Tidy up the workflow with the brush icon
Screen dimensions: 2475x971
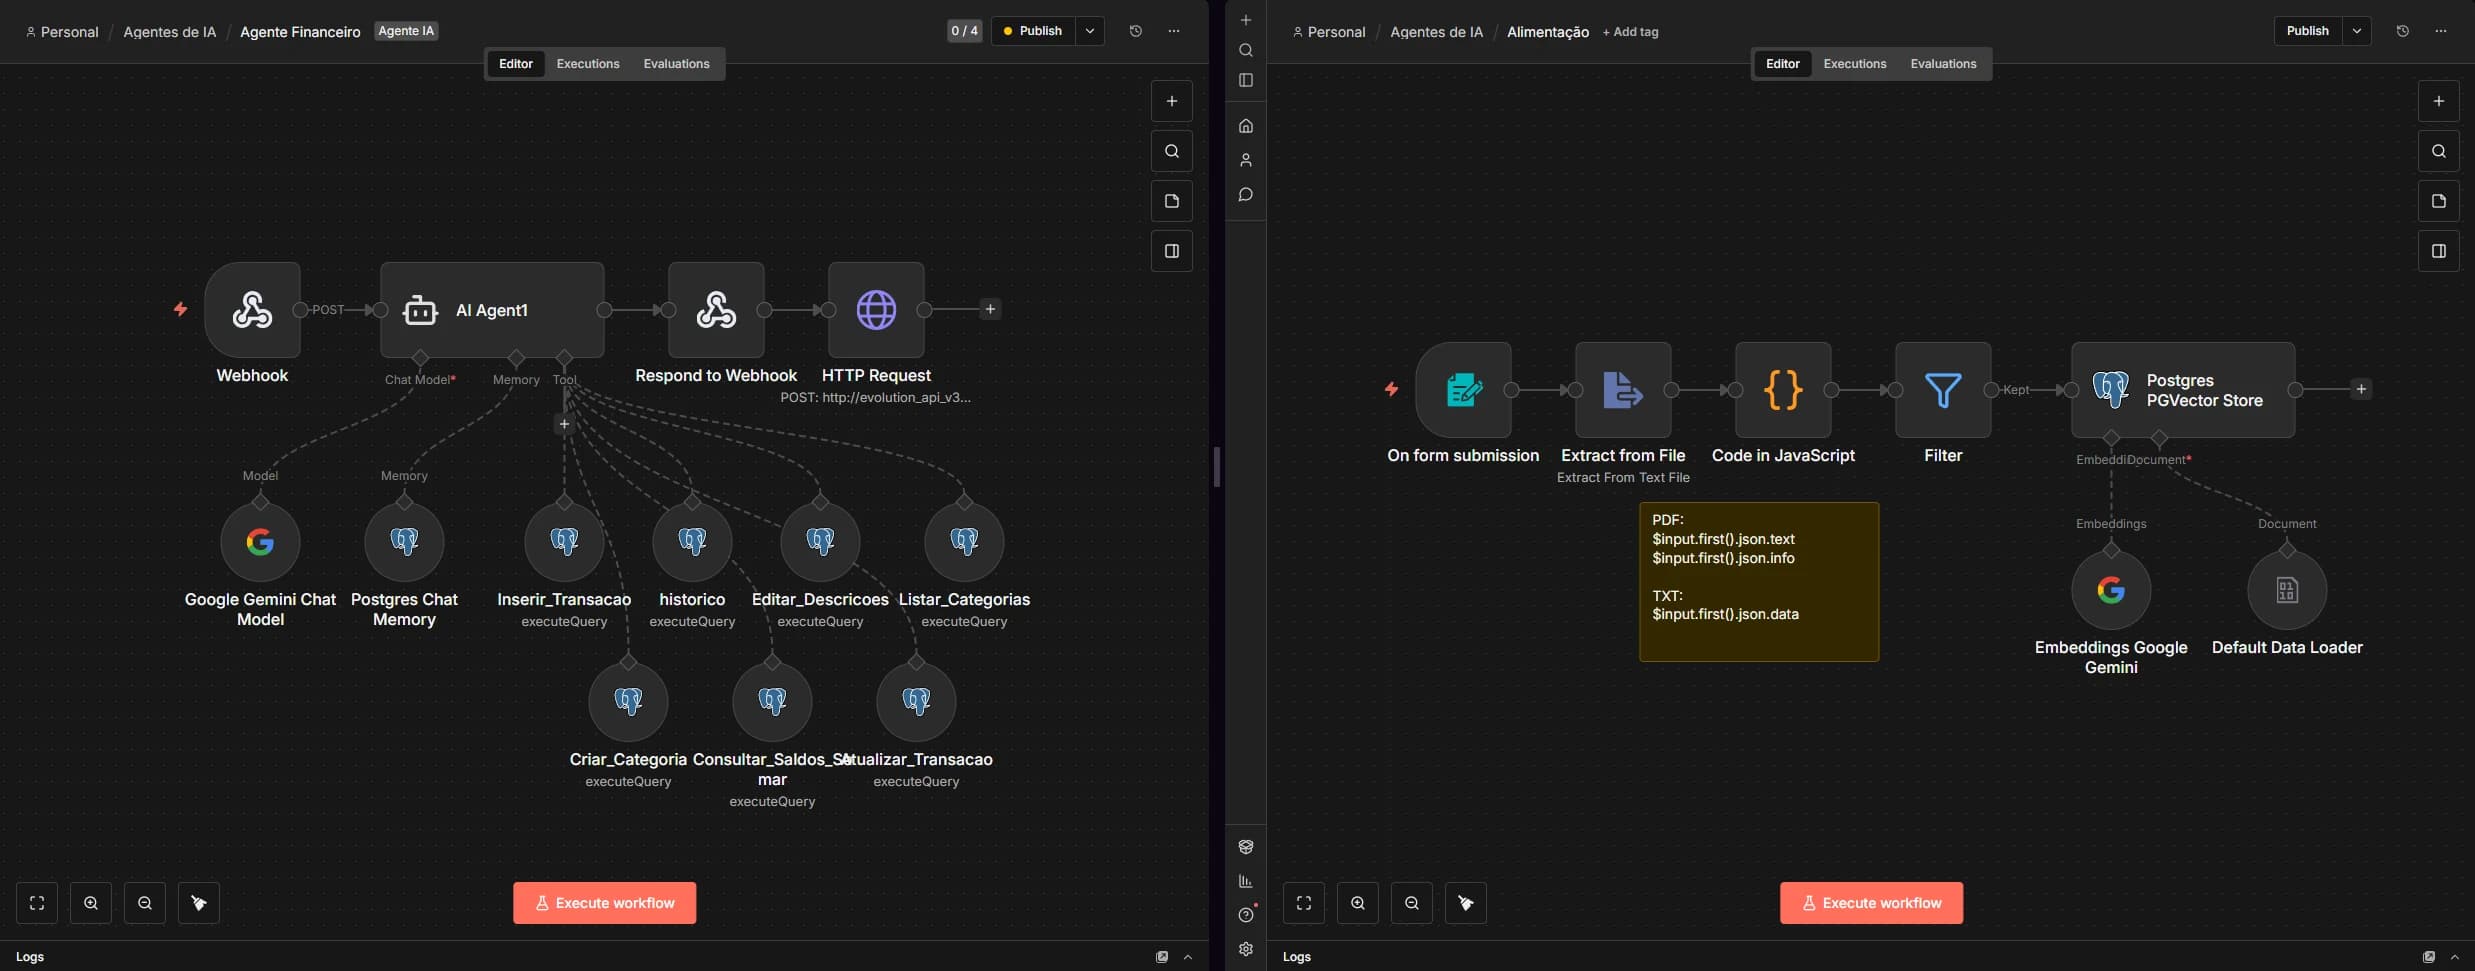(197, 903)
